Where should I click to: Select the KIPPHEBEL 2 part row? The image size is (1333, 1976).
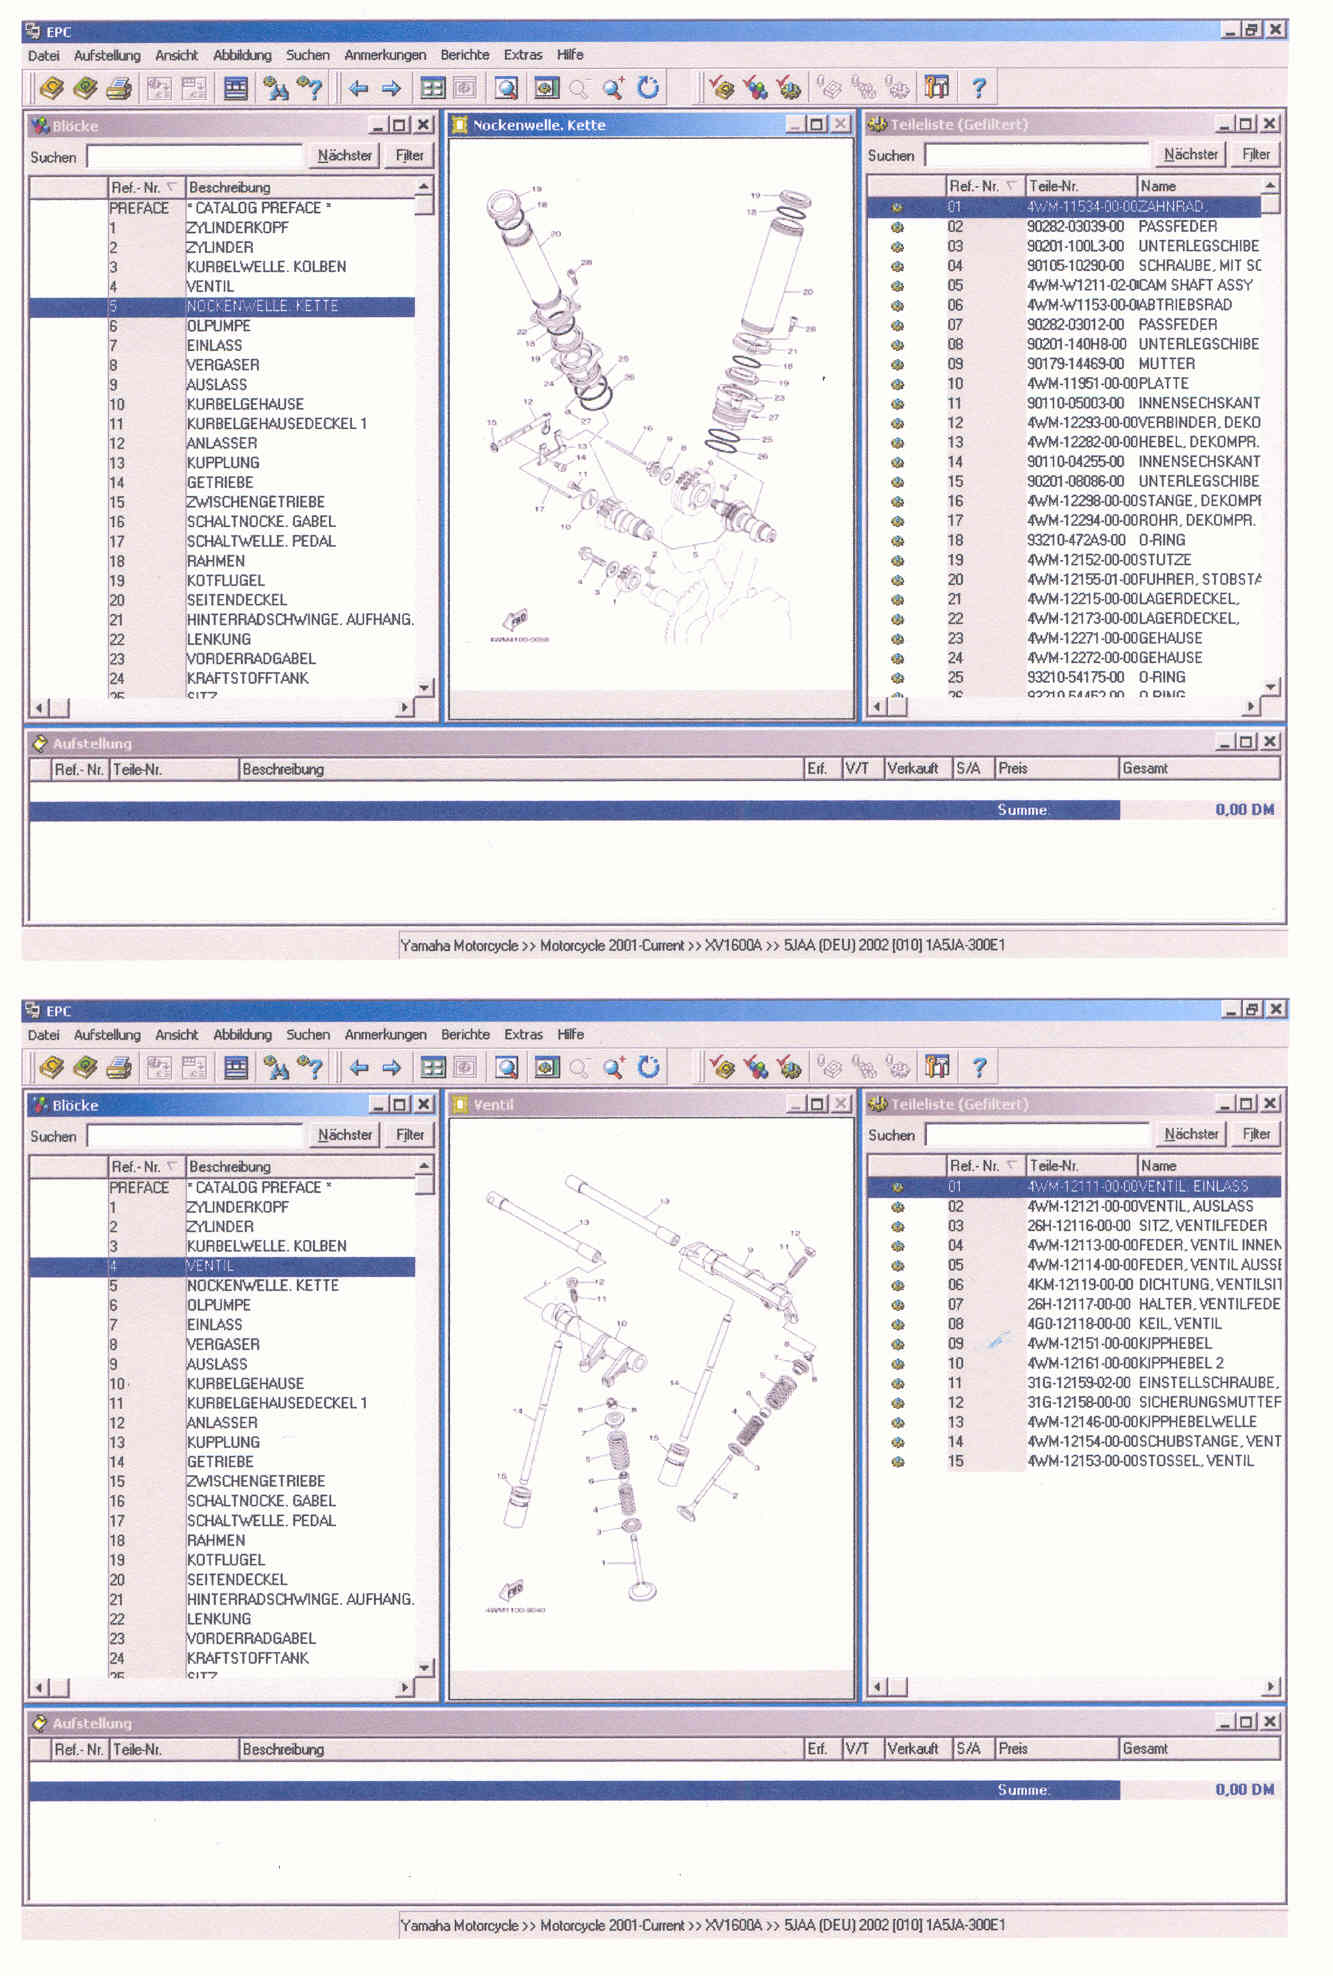[x=1100, y=1363]
